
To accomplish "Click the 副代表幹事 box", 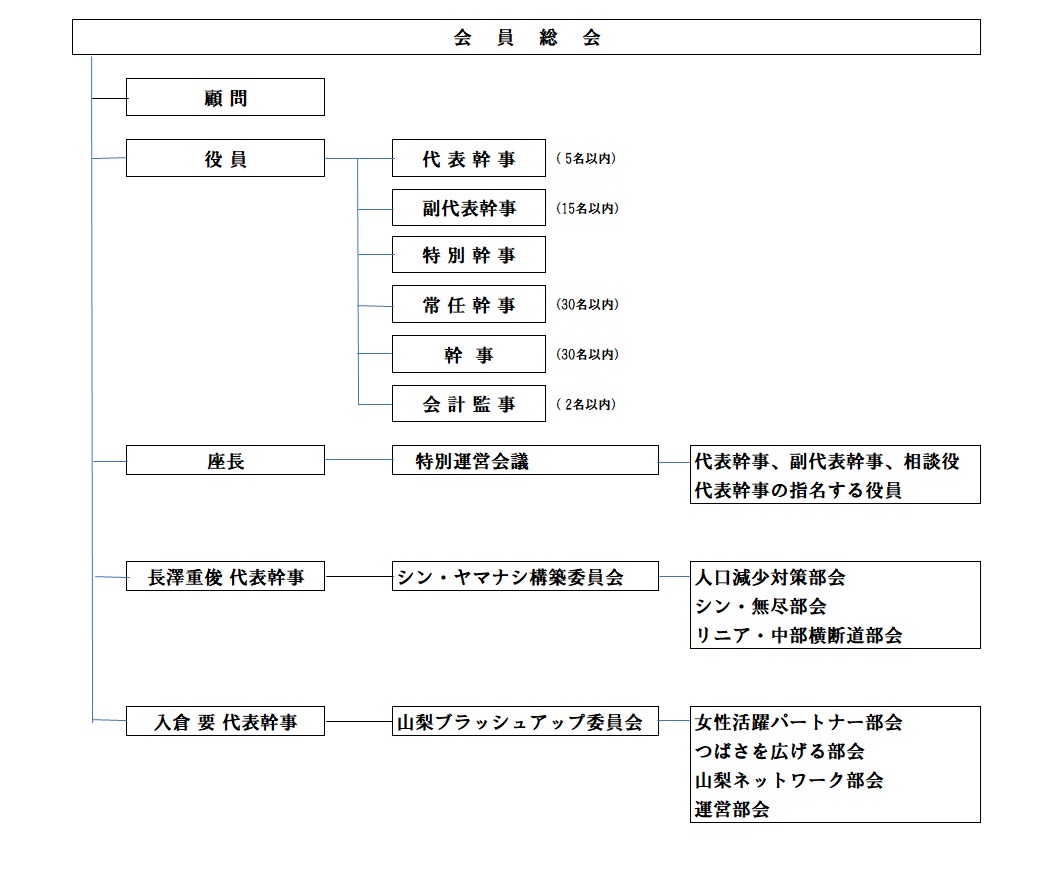I will tap(469, 208).
